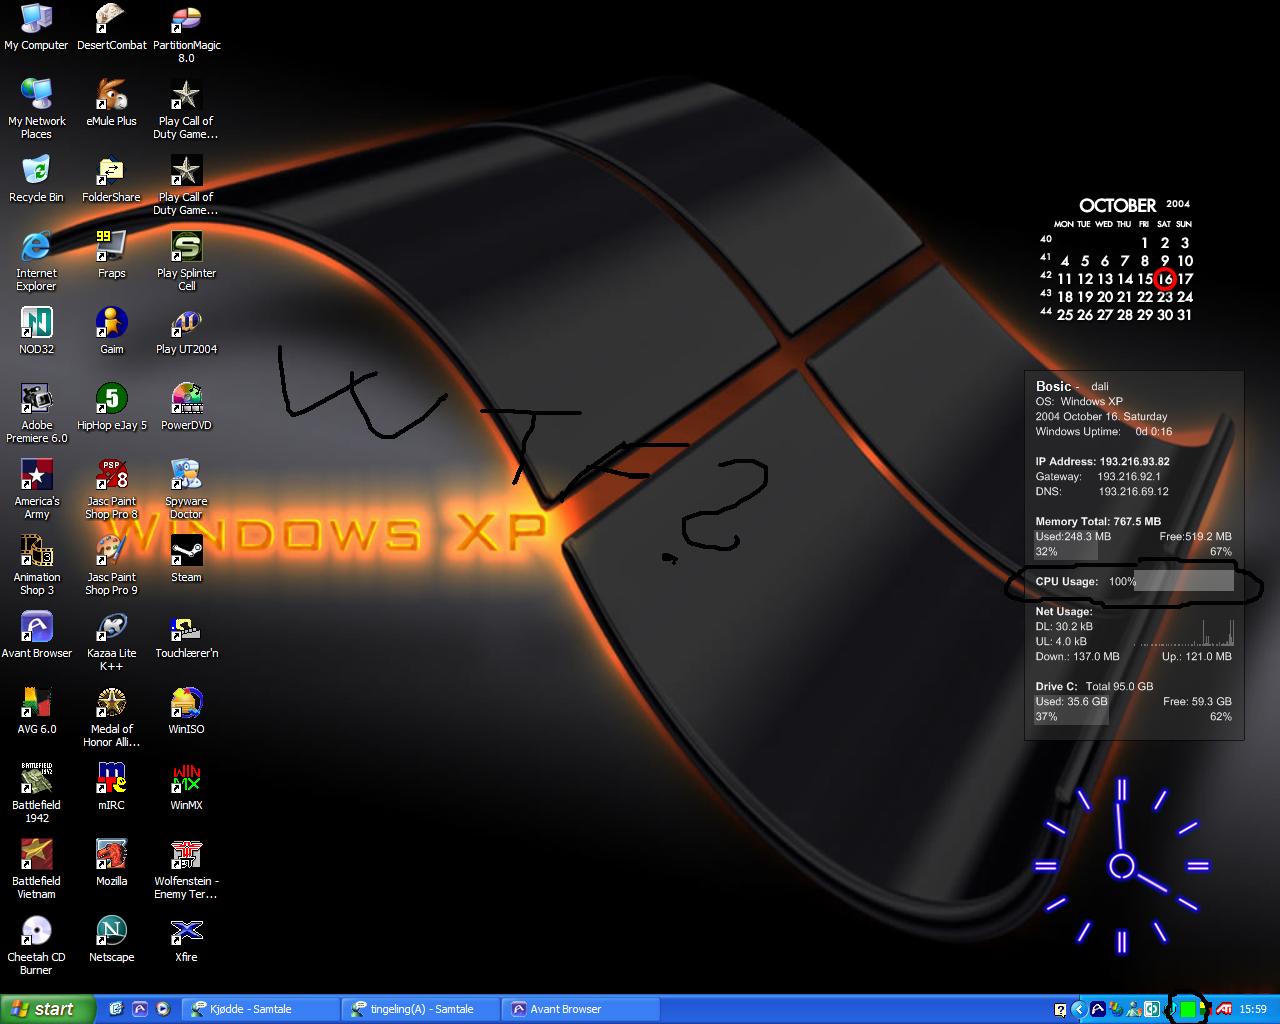Image resolution: width=1280 pixels, height=1024 pixels.
Task: Open Medal of Honor Allied shortcut
Action: pyautogui.click(x=111, y=717)
